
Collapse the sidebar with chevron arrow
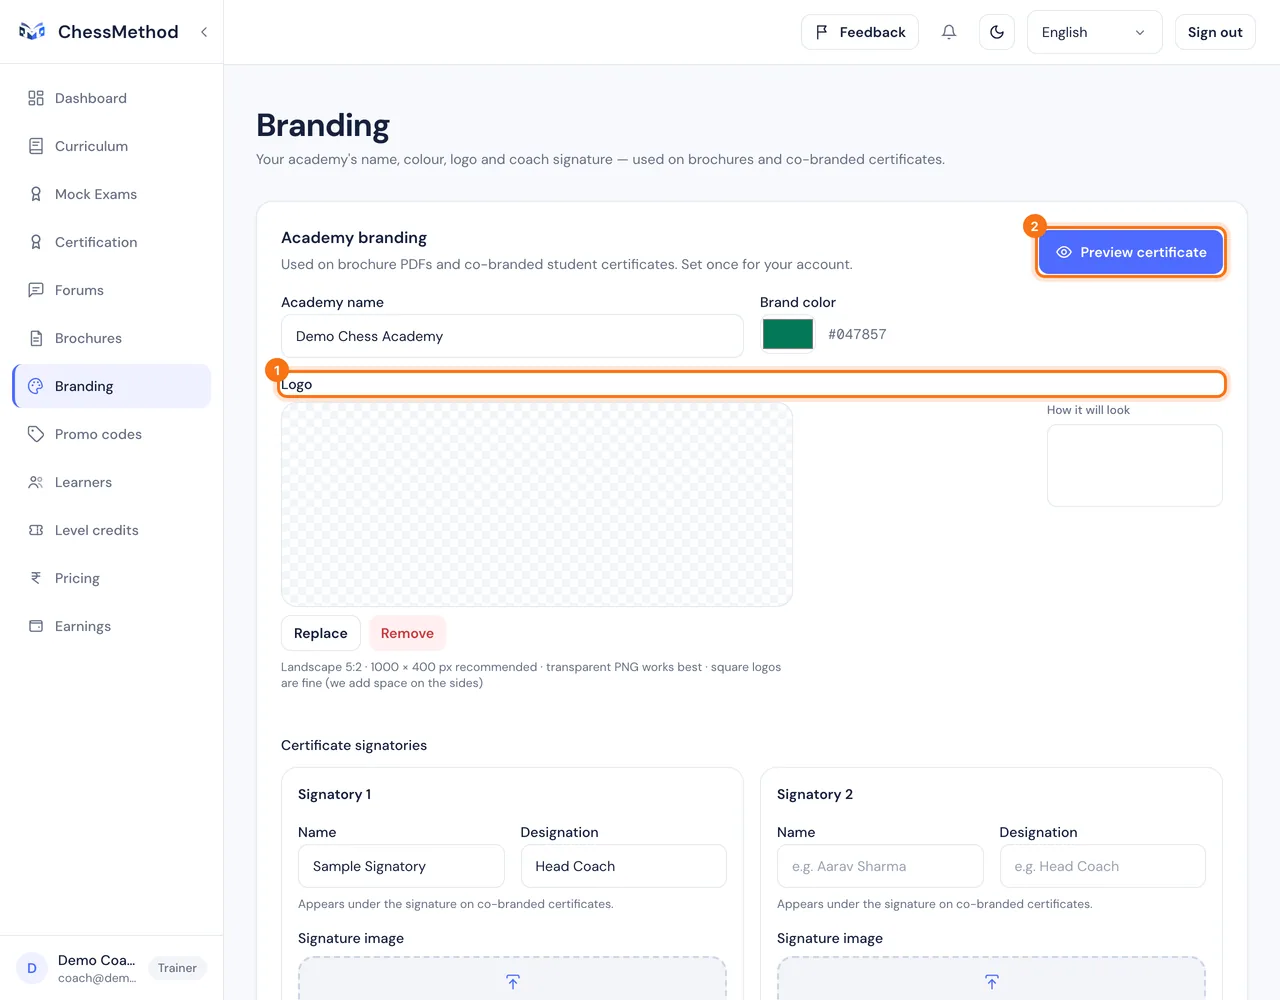pos(204,32)
